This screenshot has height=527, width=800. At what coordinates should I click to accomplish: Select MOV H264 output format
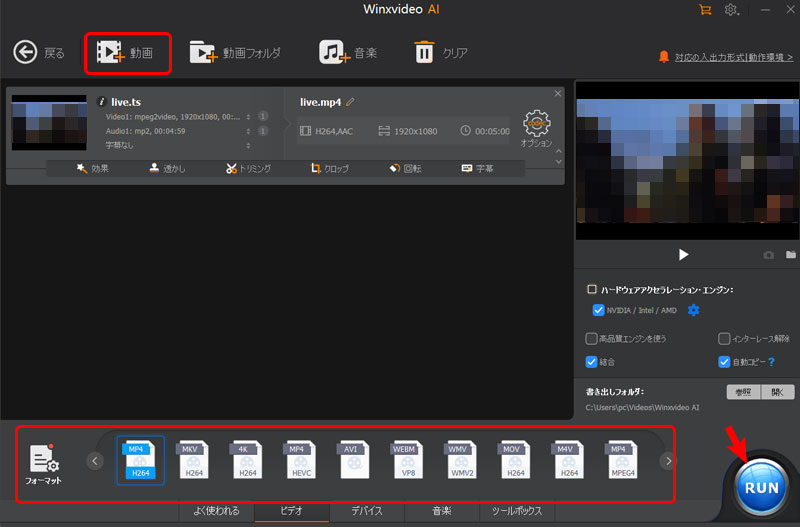point(515,461)
